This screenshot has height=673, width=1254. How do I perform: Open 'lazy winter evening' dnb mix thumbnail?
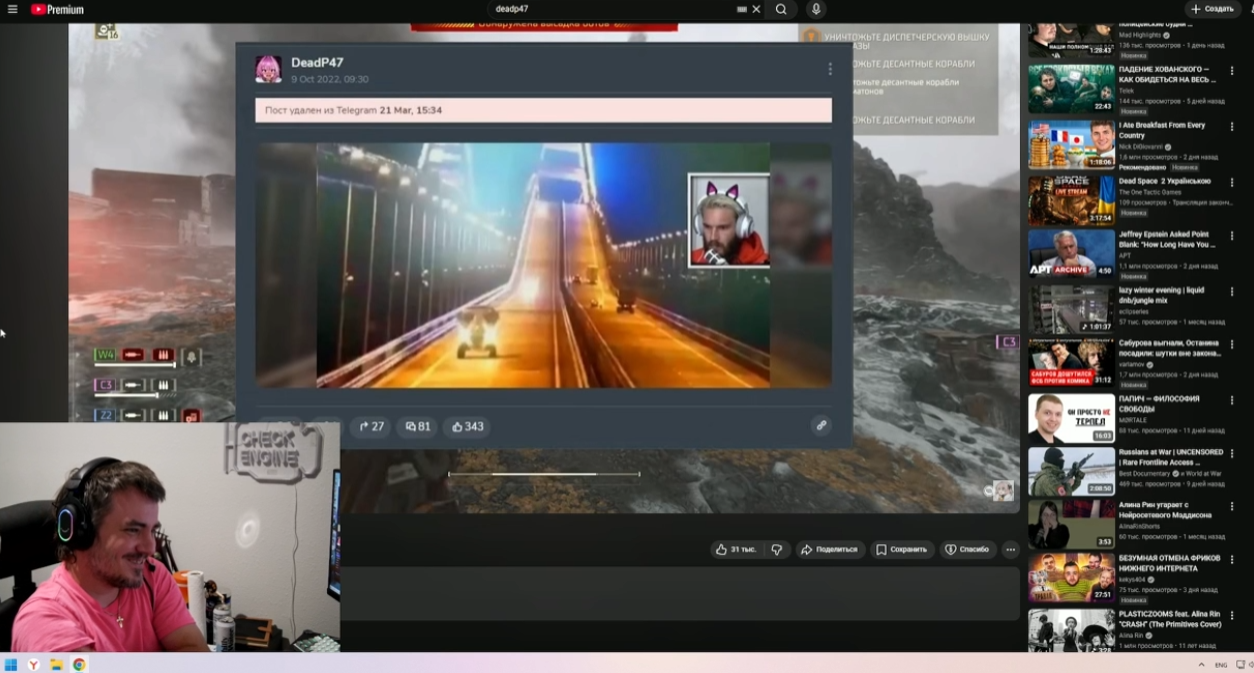1071,309
